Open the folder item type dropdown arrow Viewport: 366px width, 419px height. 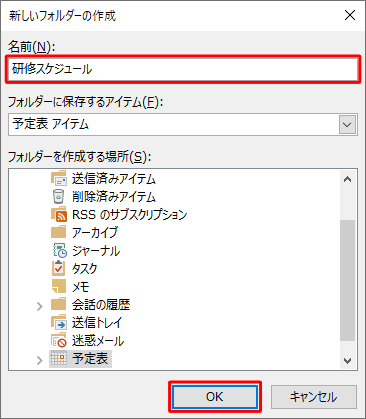[347, 125]
